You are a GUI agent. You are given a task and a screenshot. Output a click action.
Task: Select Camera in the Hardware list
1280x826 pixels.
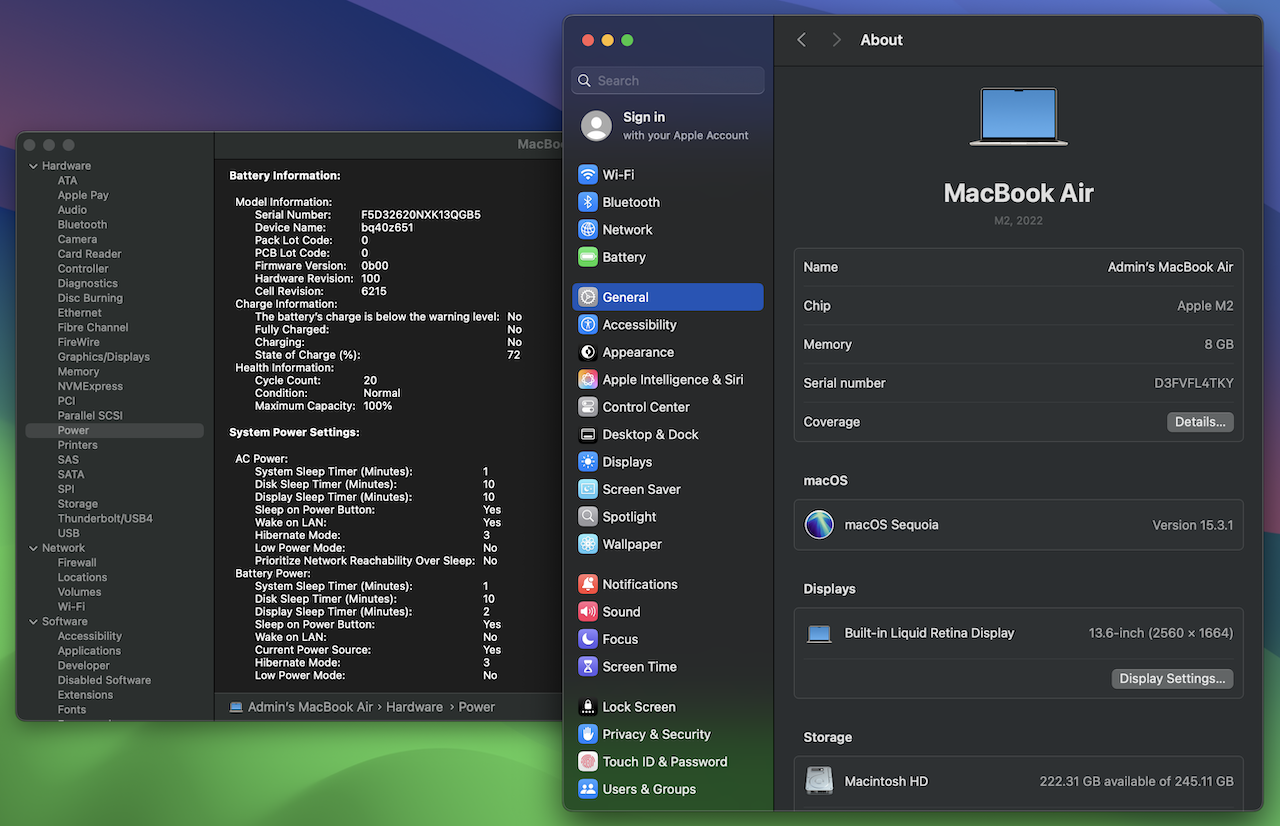(77, 239)
